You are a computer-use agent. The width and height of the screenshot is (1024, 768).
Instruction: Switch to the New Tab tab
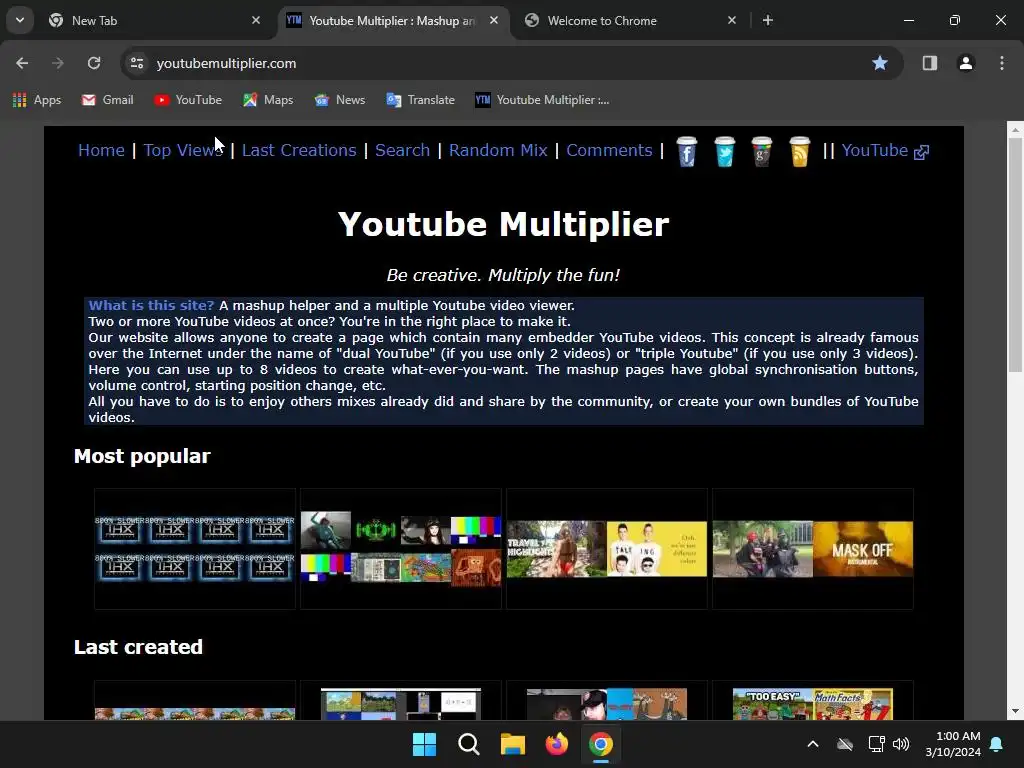click(155, 20)
